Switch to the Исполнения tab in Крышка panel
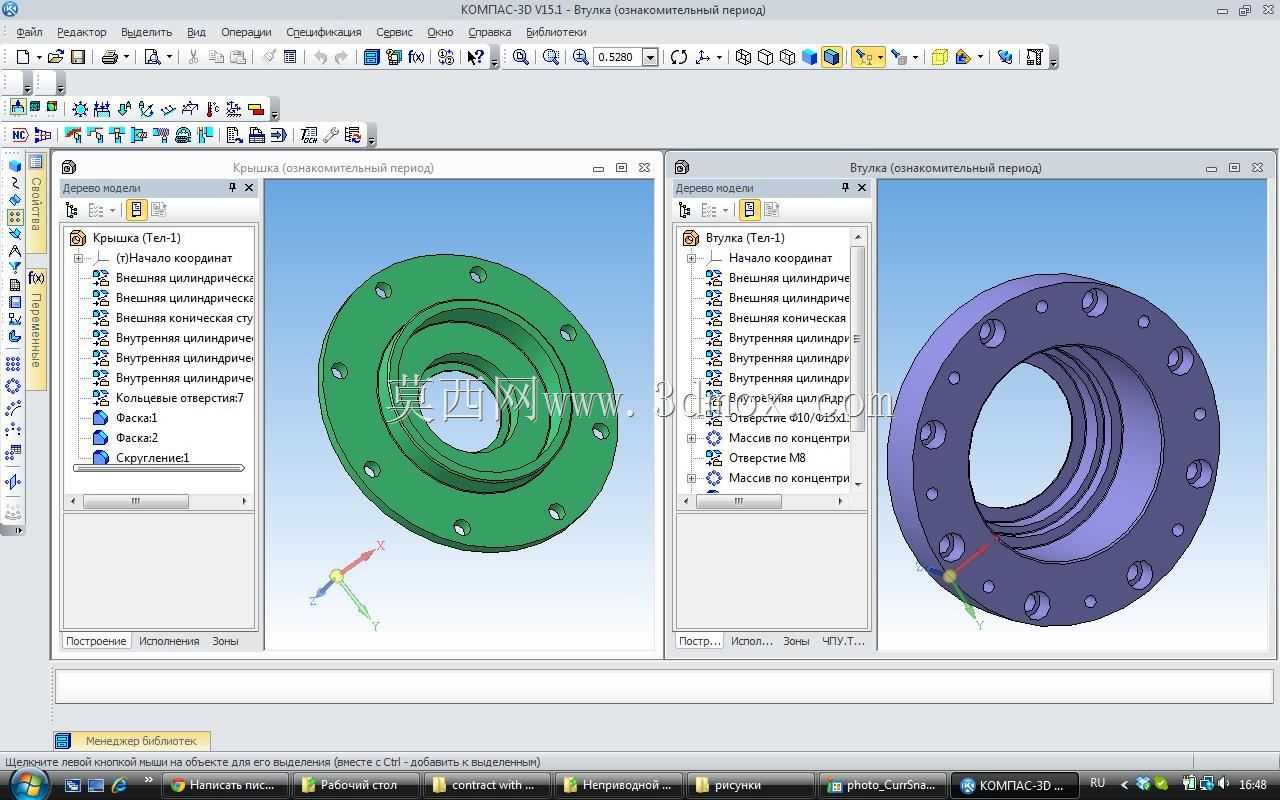Image resolution: width=1280 pixels, height=800 pixels. click(169, 641)
